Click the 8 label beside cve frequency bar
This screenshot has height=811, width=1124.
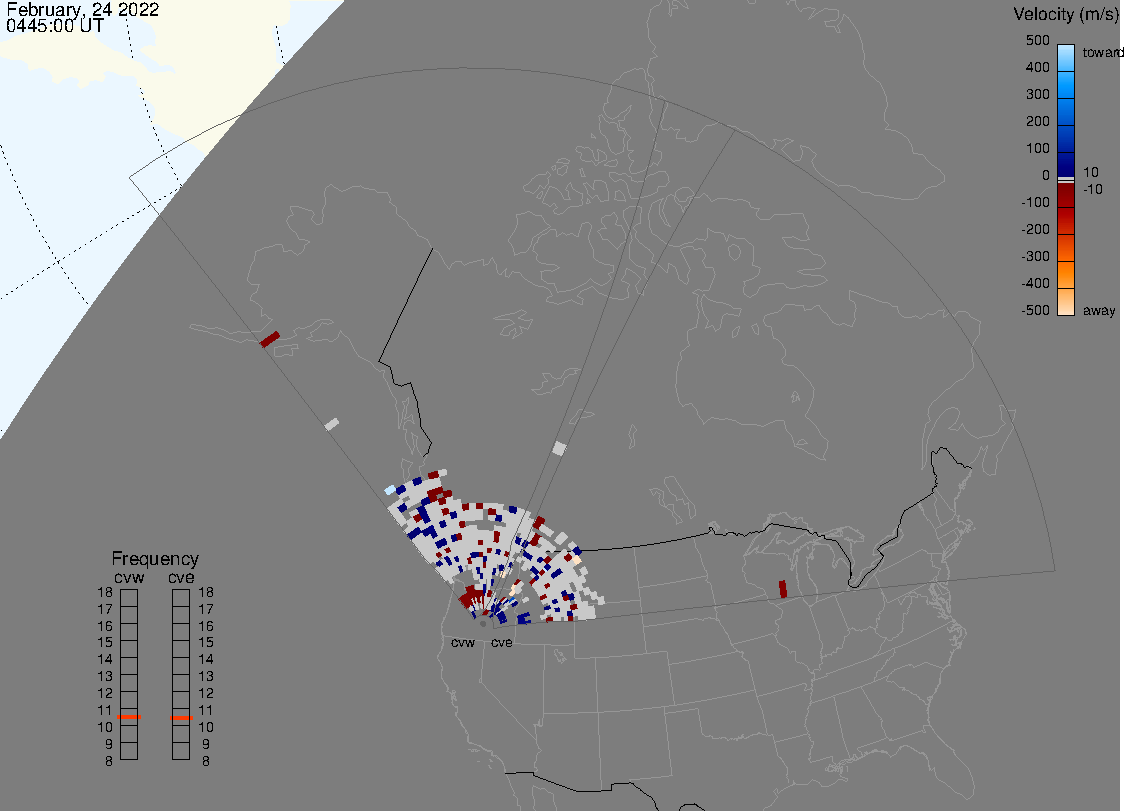click(206, 762)
